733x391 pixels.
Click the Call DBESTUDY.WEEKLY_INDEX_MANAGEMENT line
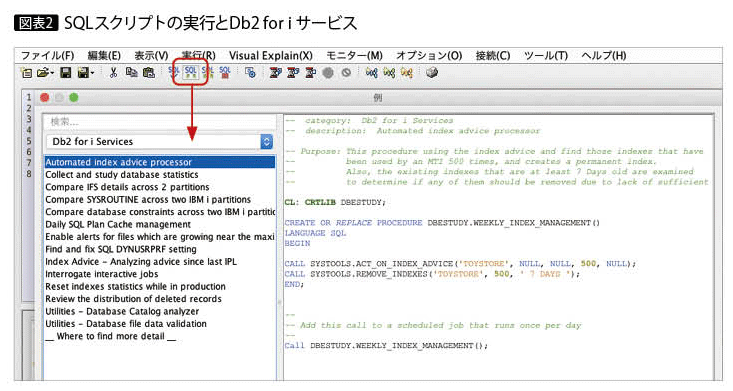(x=386, y=346)
